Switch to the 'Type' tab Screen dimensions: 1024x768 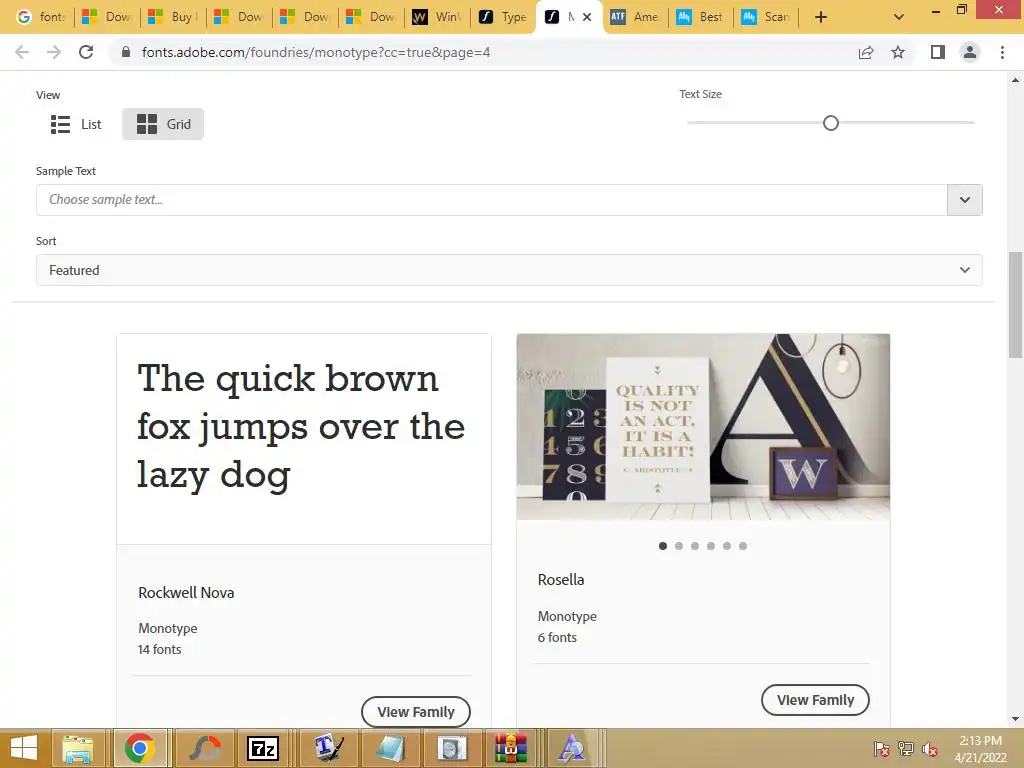pos(503,17)
